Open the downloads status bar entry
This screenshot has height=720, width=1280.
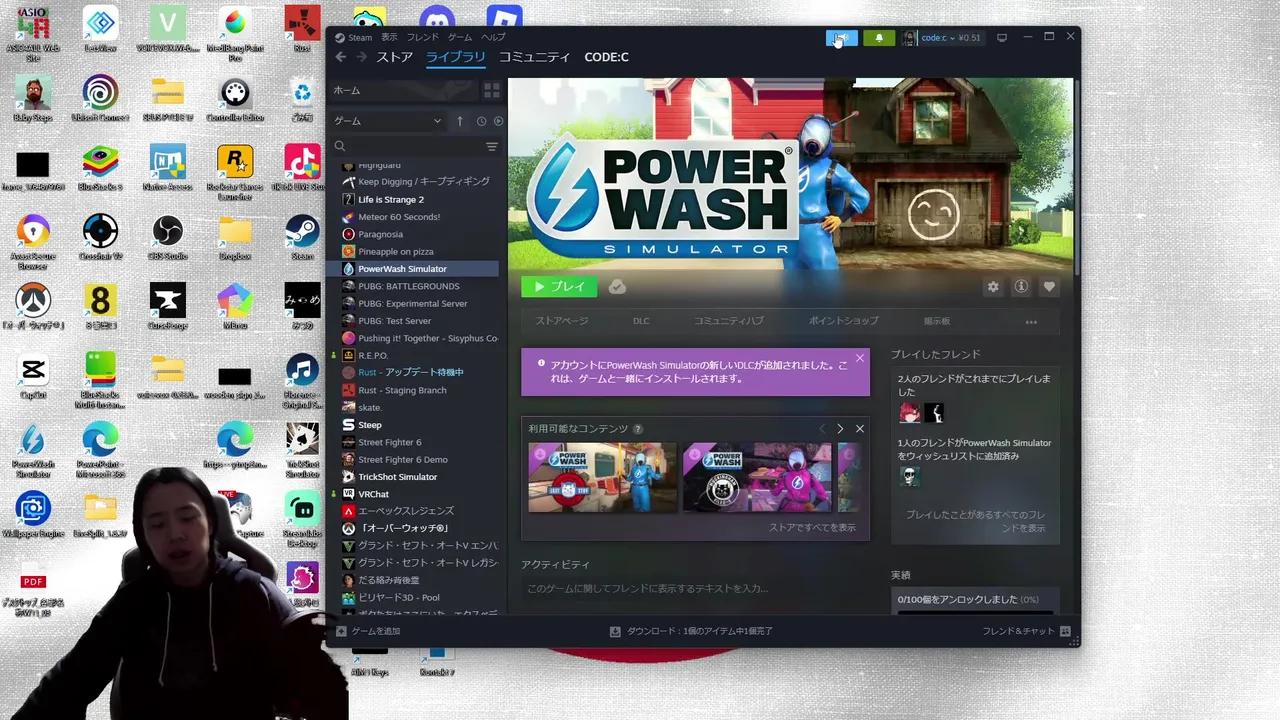pyautogui.click(x=691, y=631)
